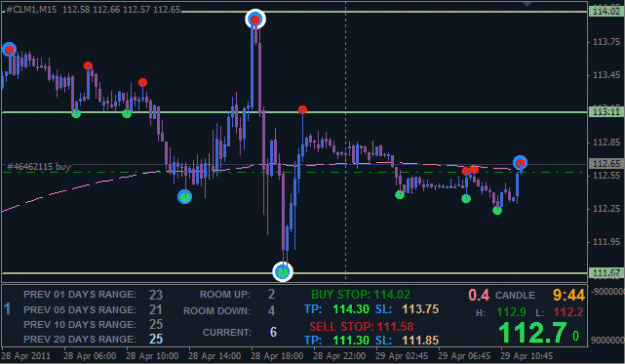The height and width of the screenshot is (364, 625).
Task: Click the green dot nearest the chart's left edge on the 113.11 line
Action: click(76, 114)
